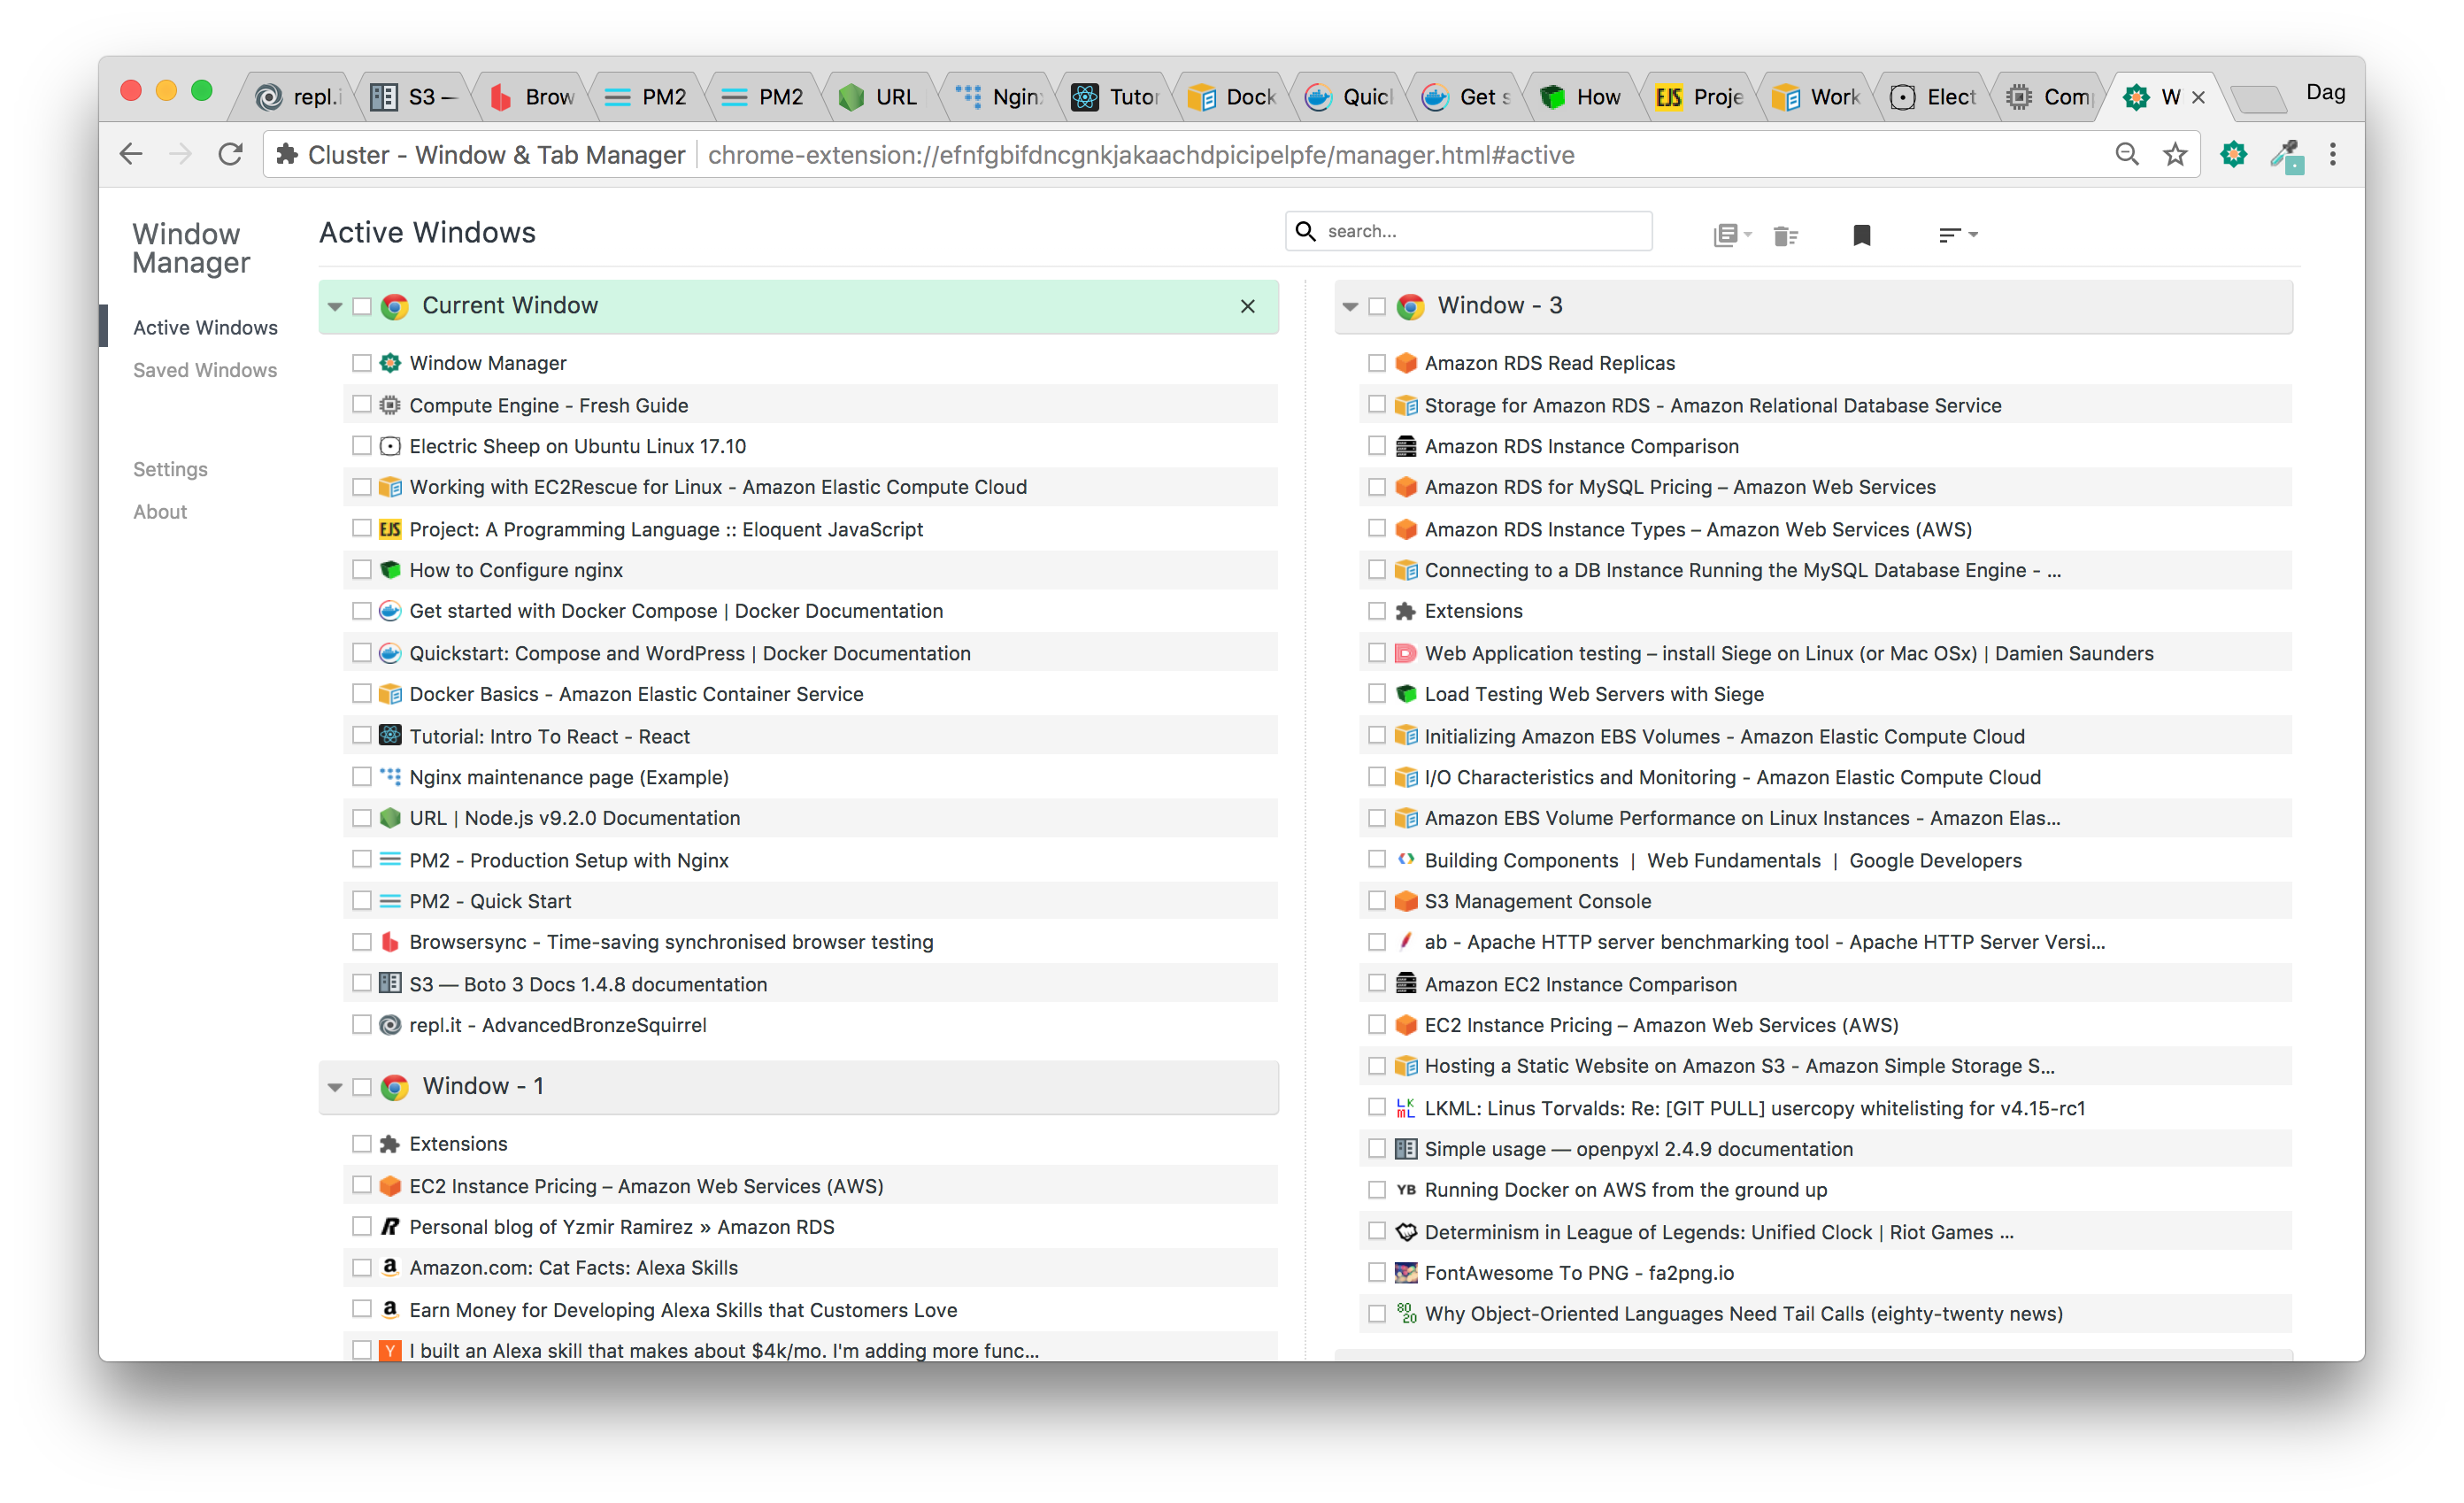The width and height of the screenshot is (2464, 1503).
Task: Open the sort options dropdown
Action: [x=1958, y=235]
